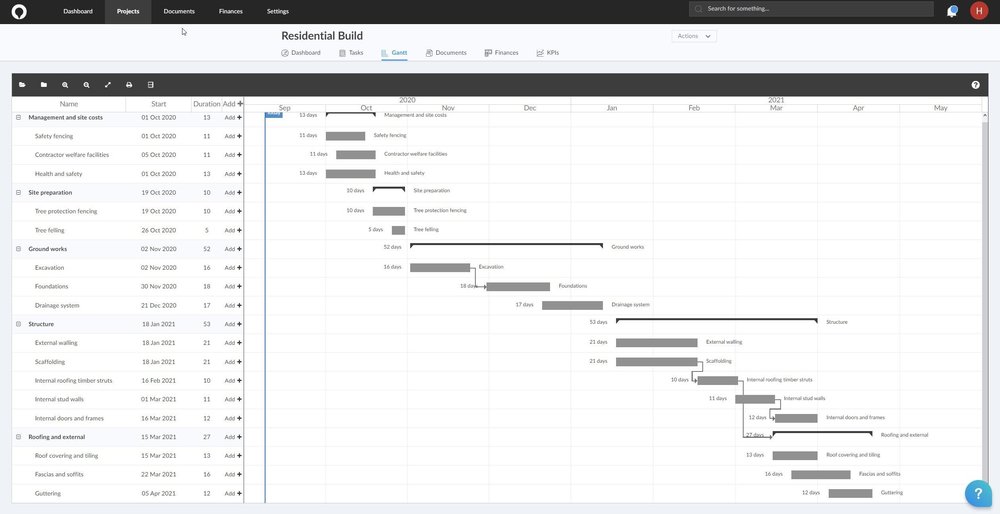The width and height of the screenshot is (1000, 514).
Task: Switch to the project Finances tab
Action: [x=501, y=53]
